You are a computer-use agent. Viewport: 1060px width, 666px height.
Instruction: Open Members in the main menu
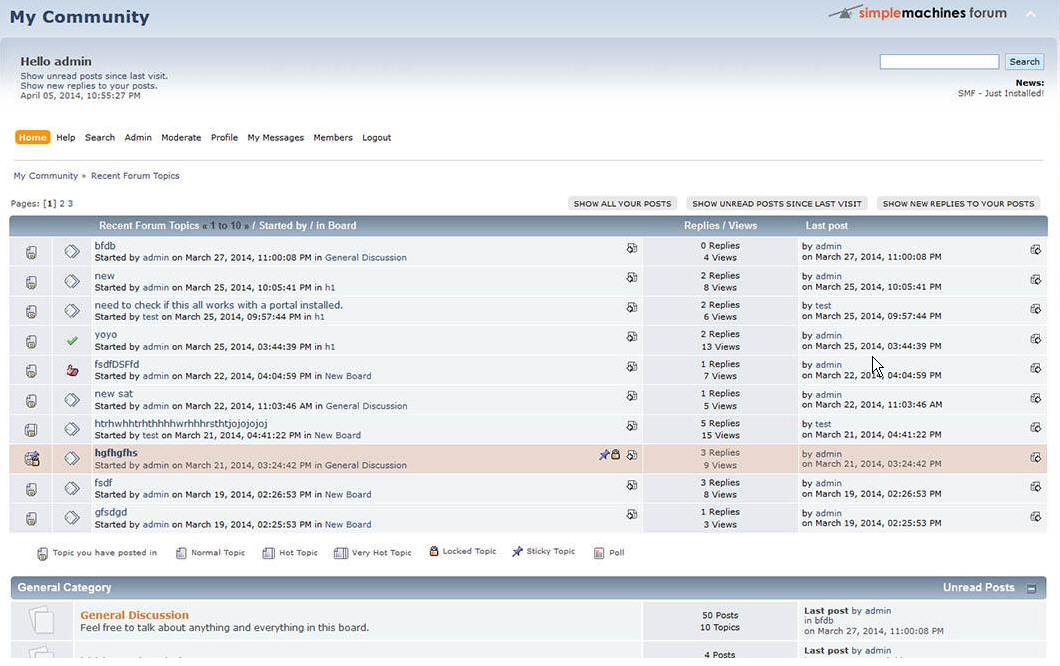333,137
